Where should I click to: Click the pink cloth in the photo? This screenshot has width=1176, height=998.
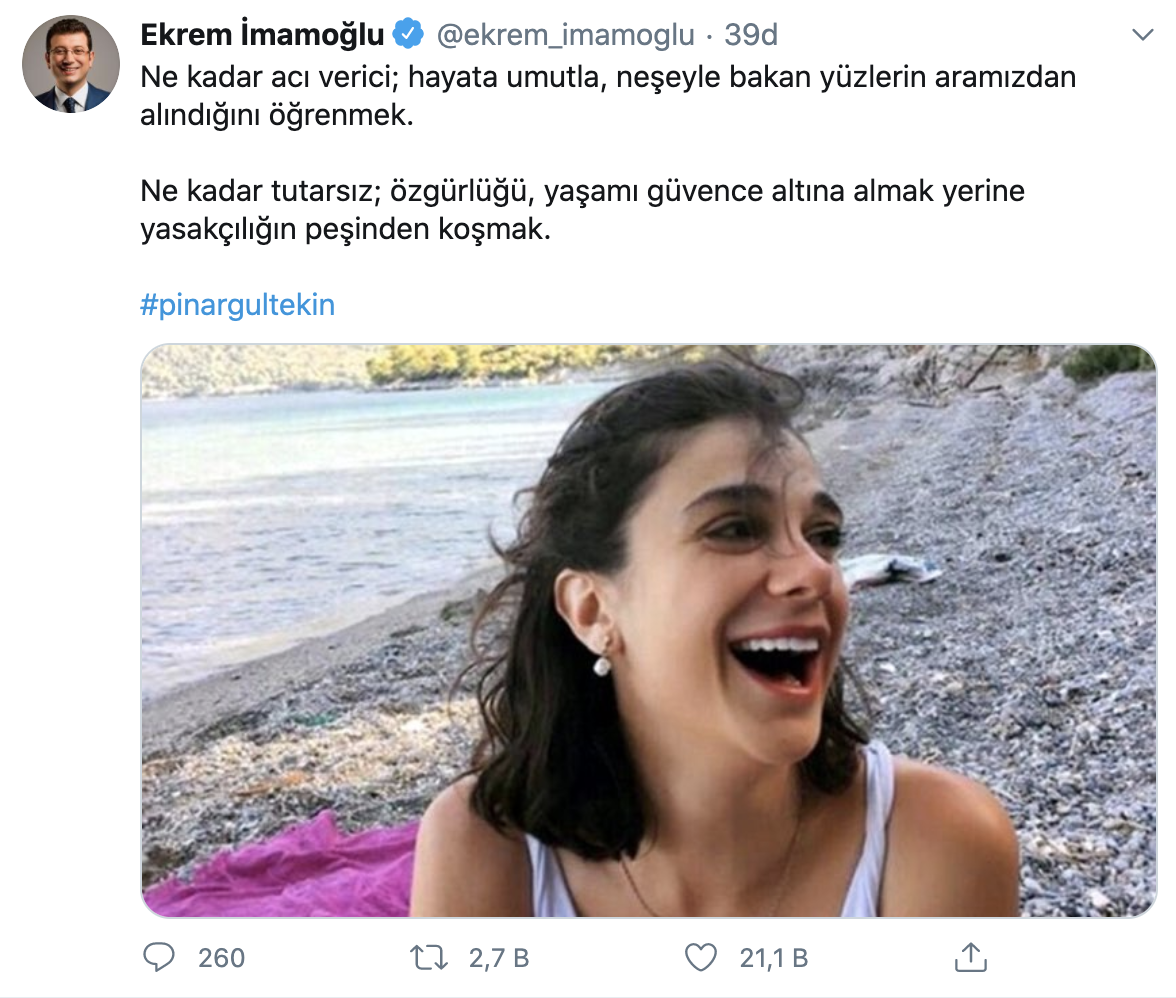(x=285, y=870)
